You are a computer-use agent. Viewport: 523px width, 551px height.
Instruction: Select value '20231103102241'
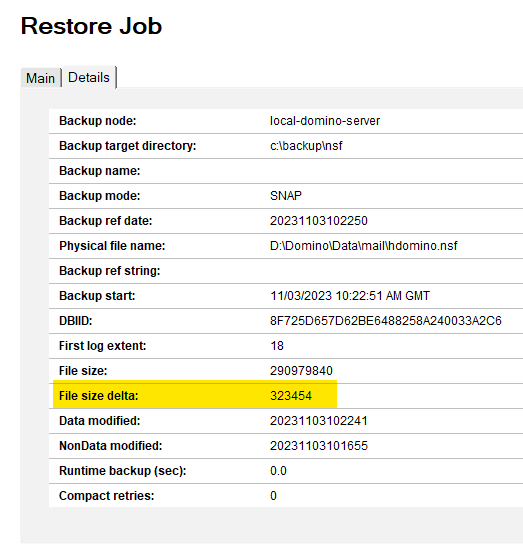(x=318, y=421)
